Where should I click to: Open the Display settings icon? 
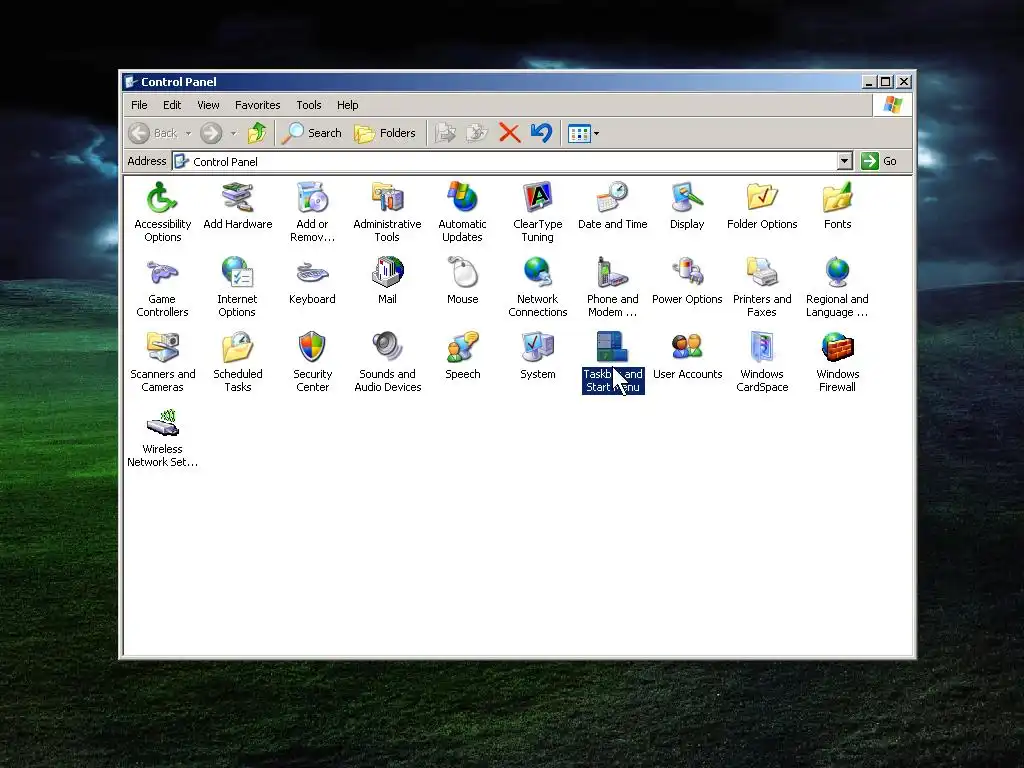pos(687,198)
